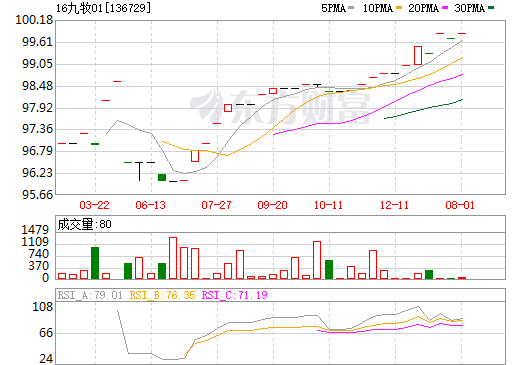The width and height of the screenshot is (520, 365).
Task: Click the large green volume bar near 03-22
Action: pos(95,263)
